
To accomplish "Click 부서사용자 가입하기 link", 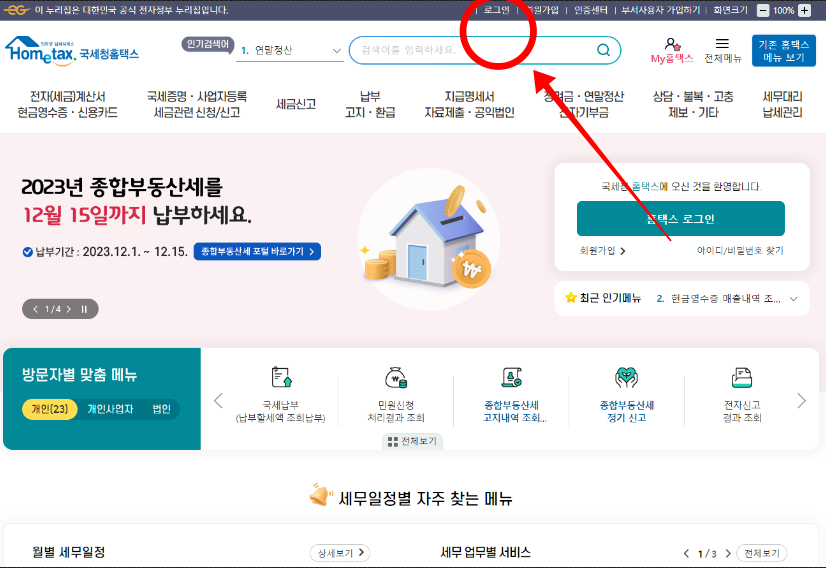I will coord(661,10).
